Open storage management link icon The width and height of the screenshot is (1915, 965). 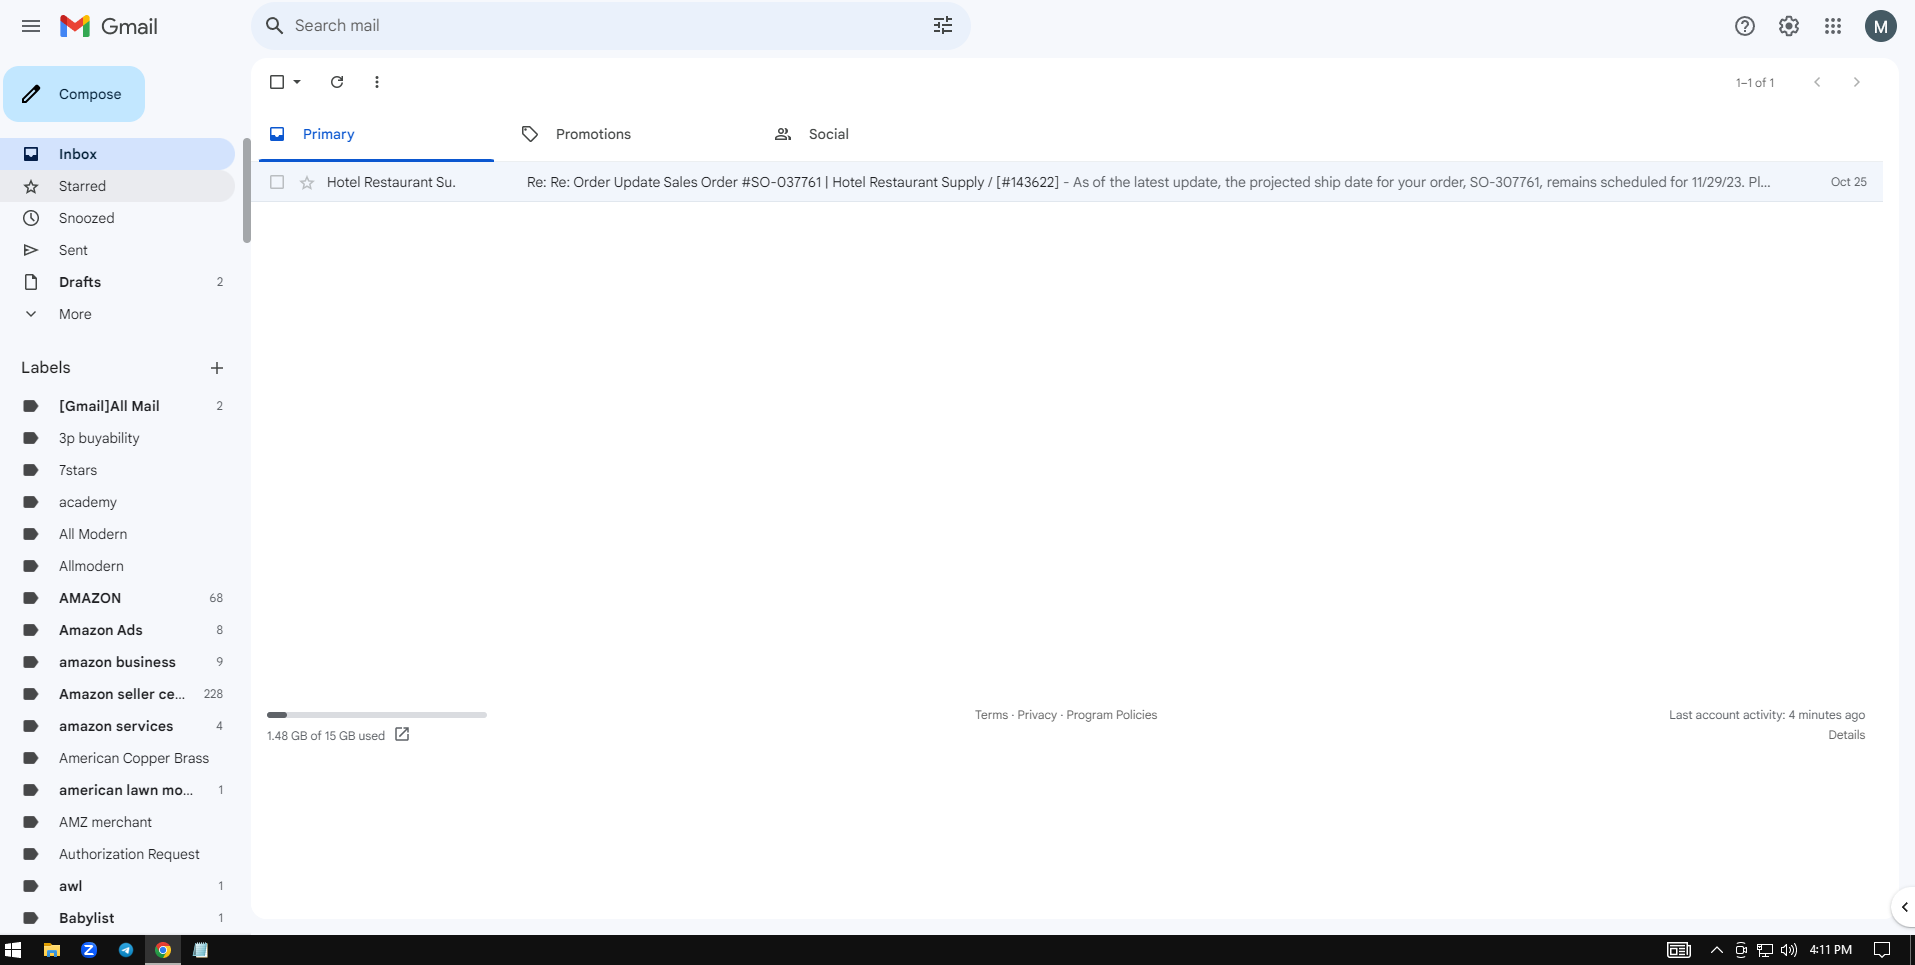point(402,734)
